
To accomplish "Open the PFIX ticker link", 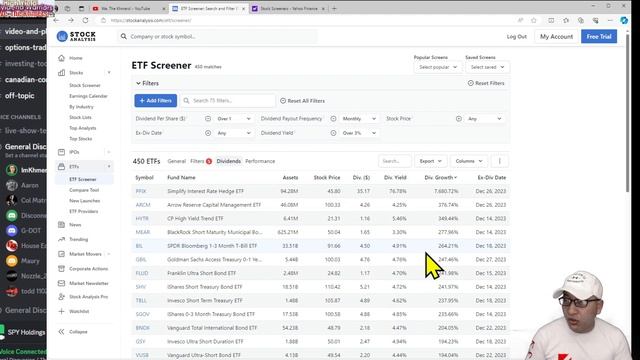I will tap(141, 191).
